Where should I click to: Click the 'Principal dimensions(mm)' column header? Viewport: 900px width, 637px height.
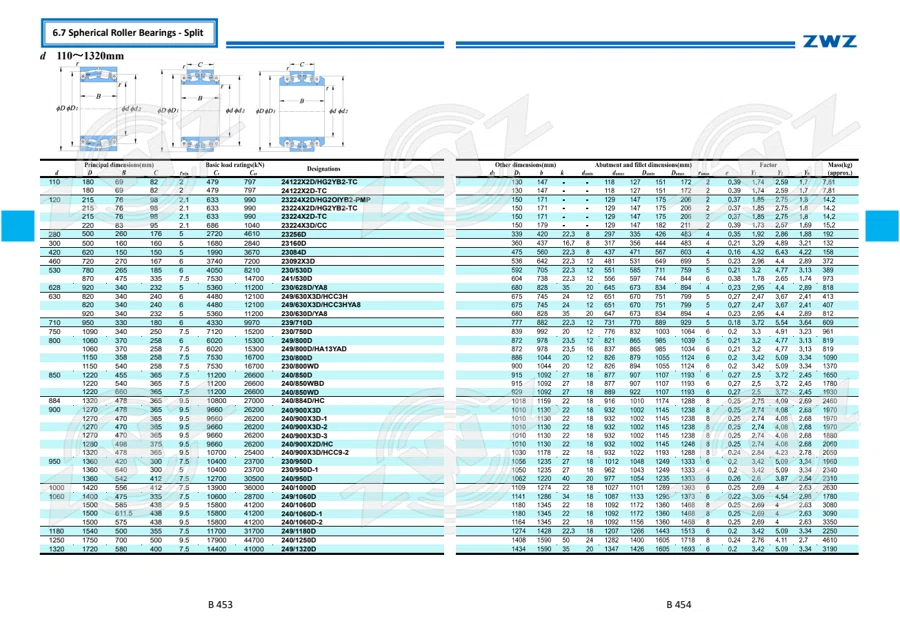pos(119,165)
